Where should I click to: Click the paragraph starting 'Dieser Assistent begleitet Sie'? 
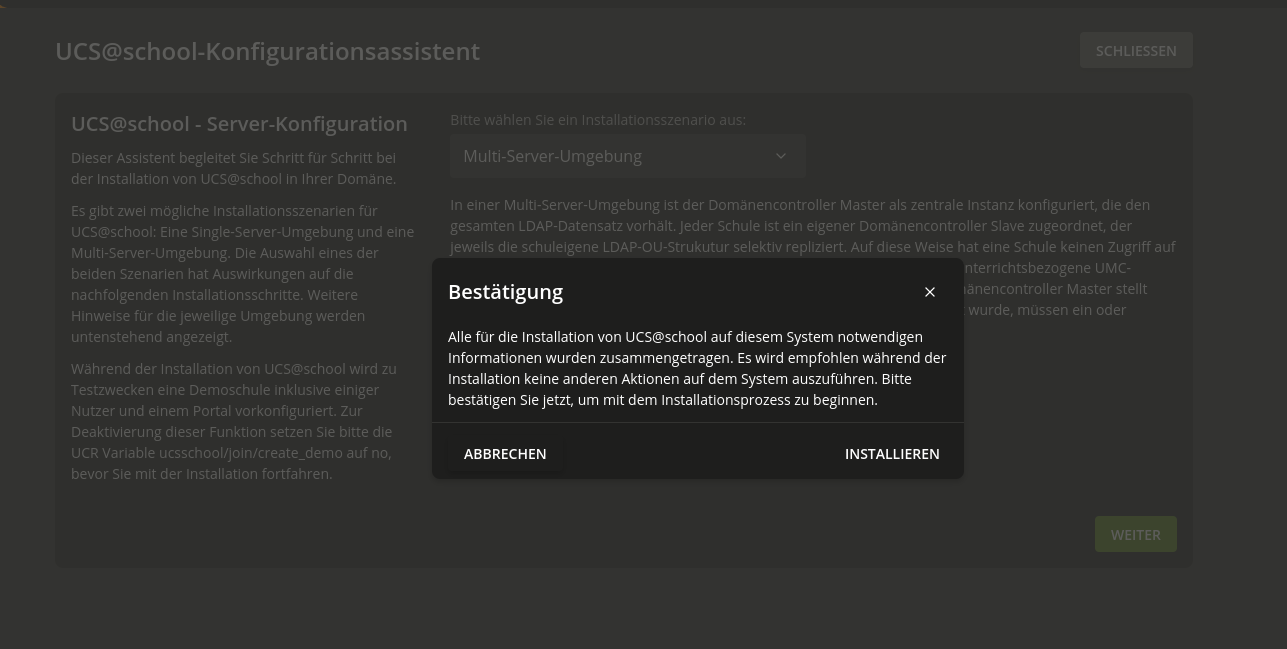233,168
